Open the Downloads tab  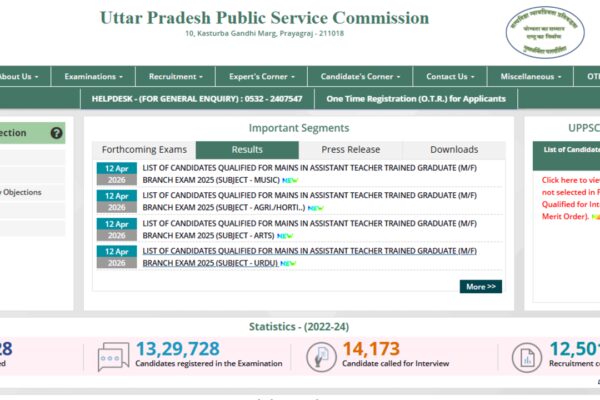(x=454, y=150)
